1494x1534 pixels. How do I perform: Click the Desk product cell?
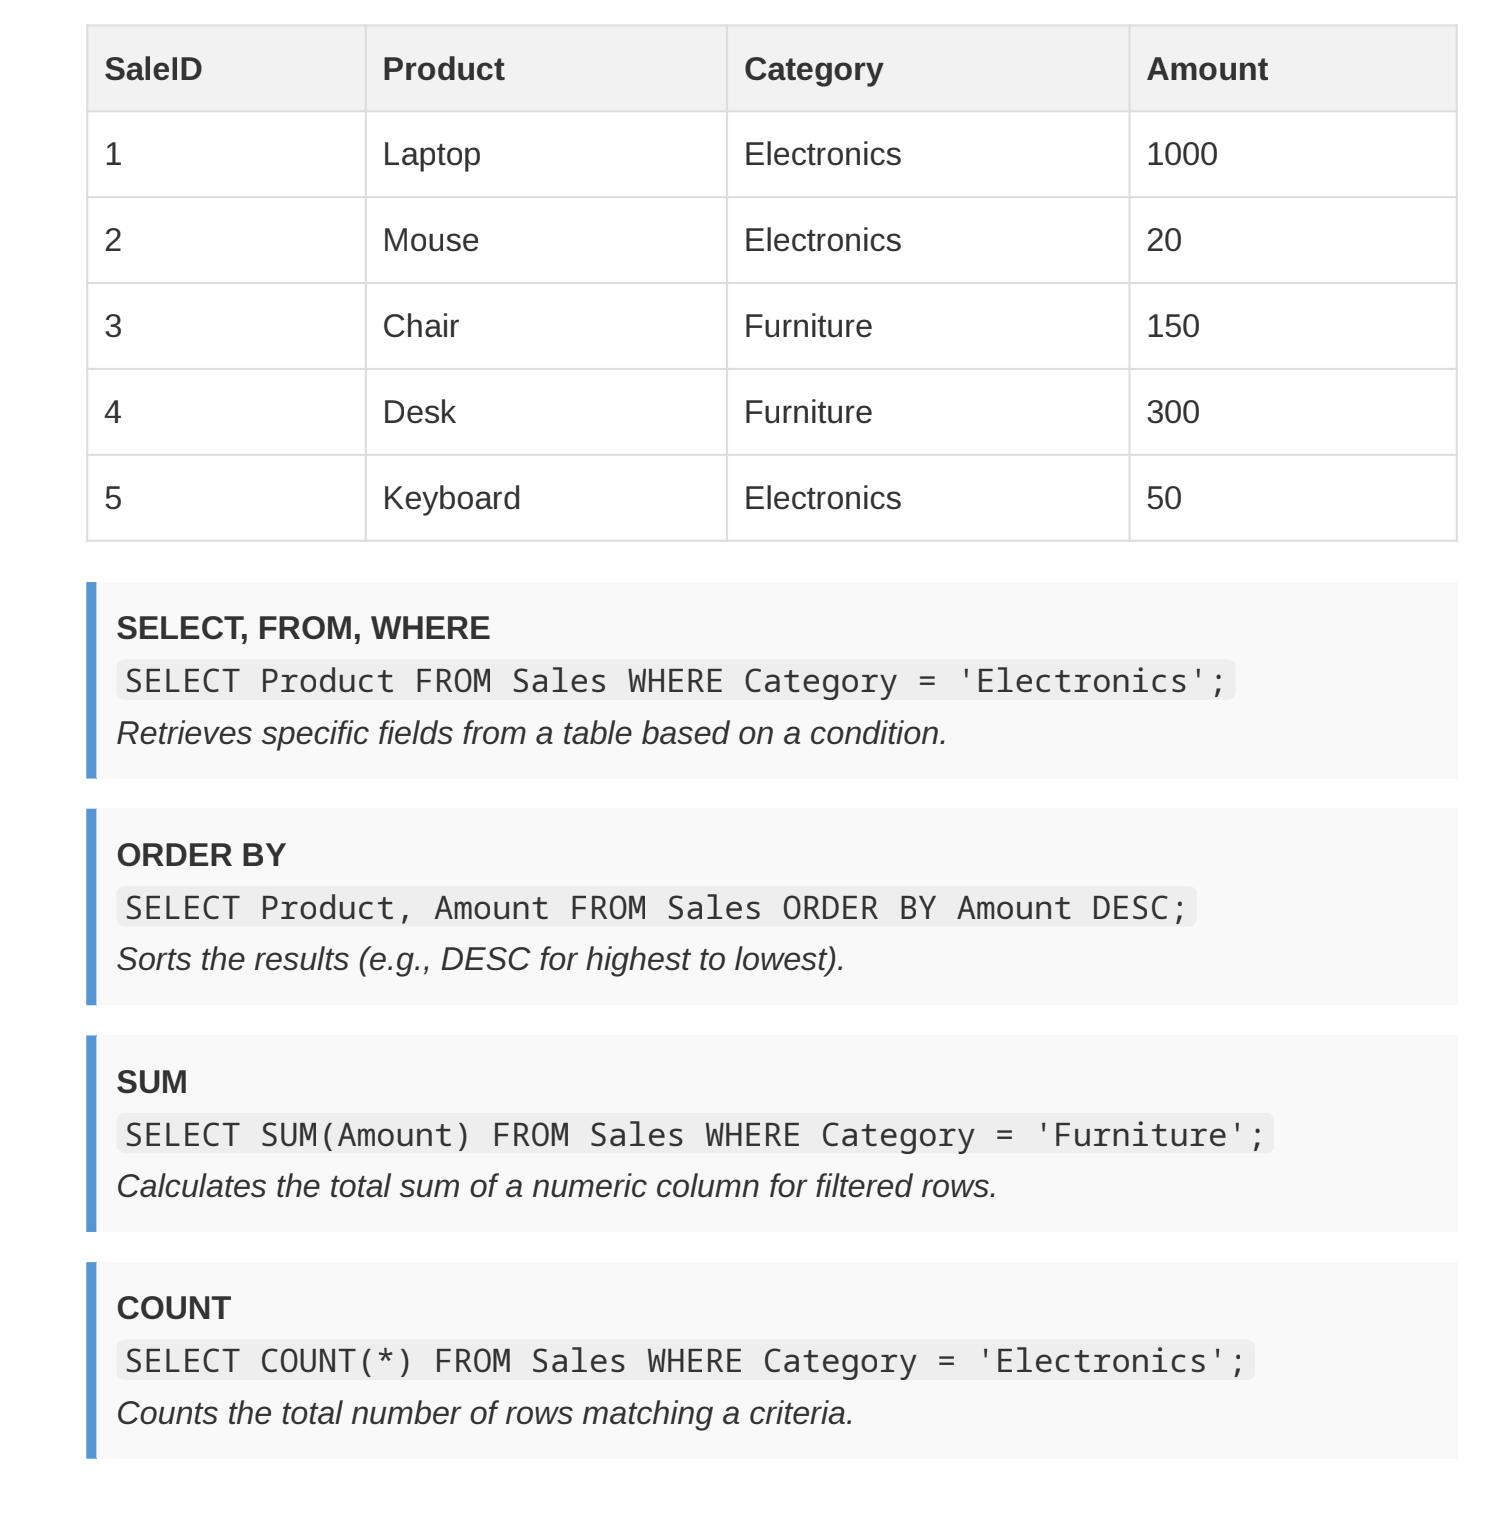point(546,412)
